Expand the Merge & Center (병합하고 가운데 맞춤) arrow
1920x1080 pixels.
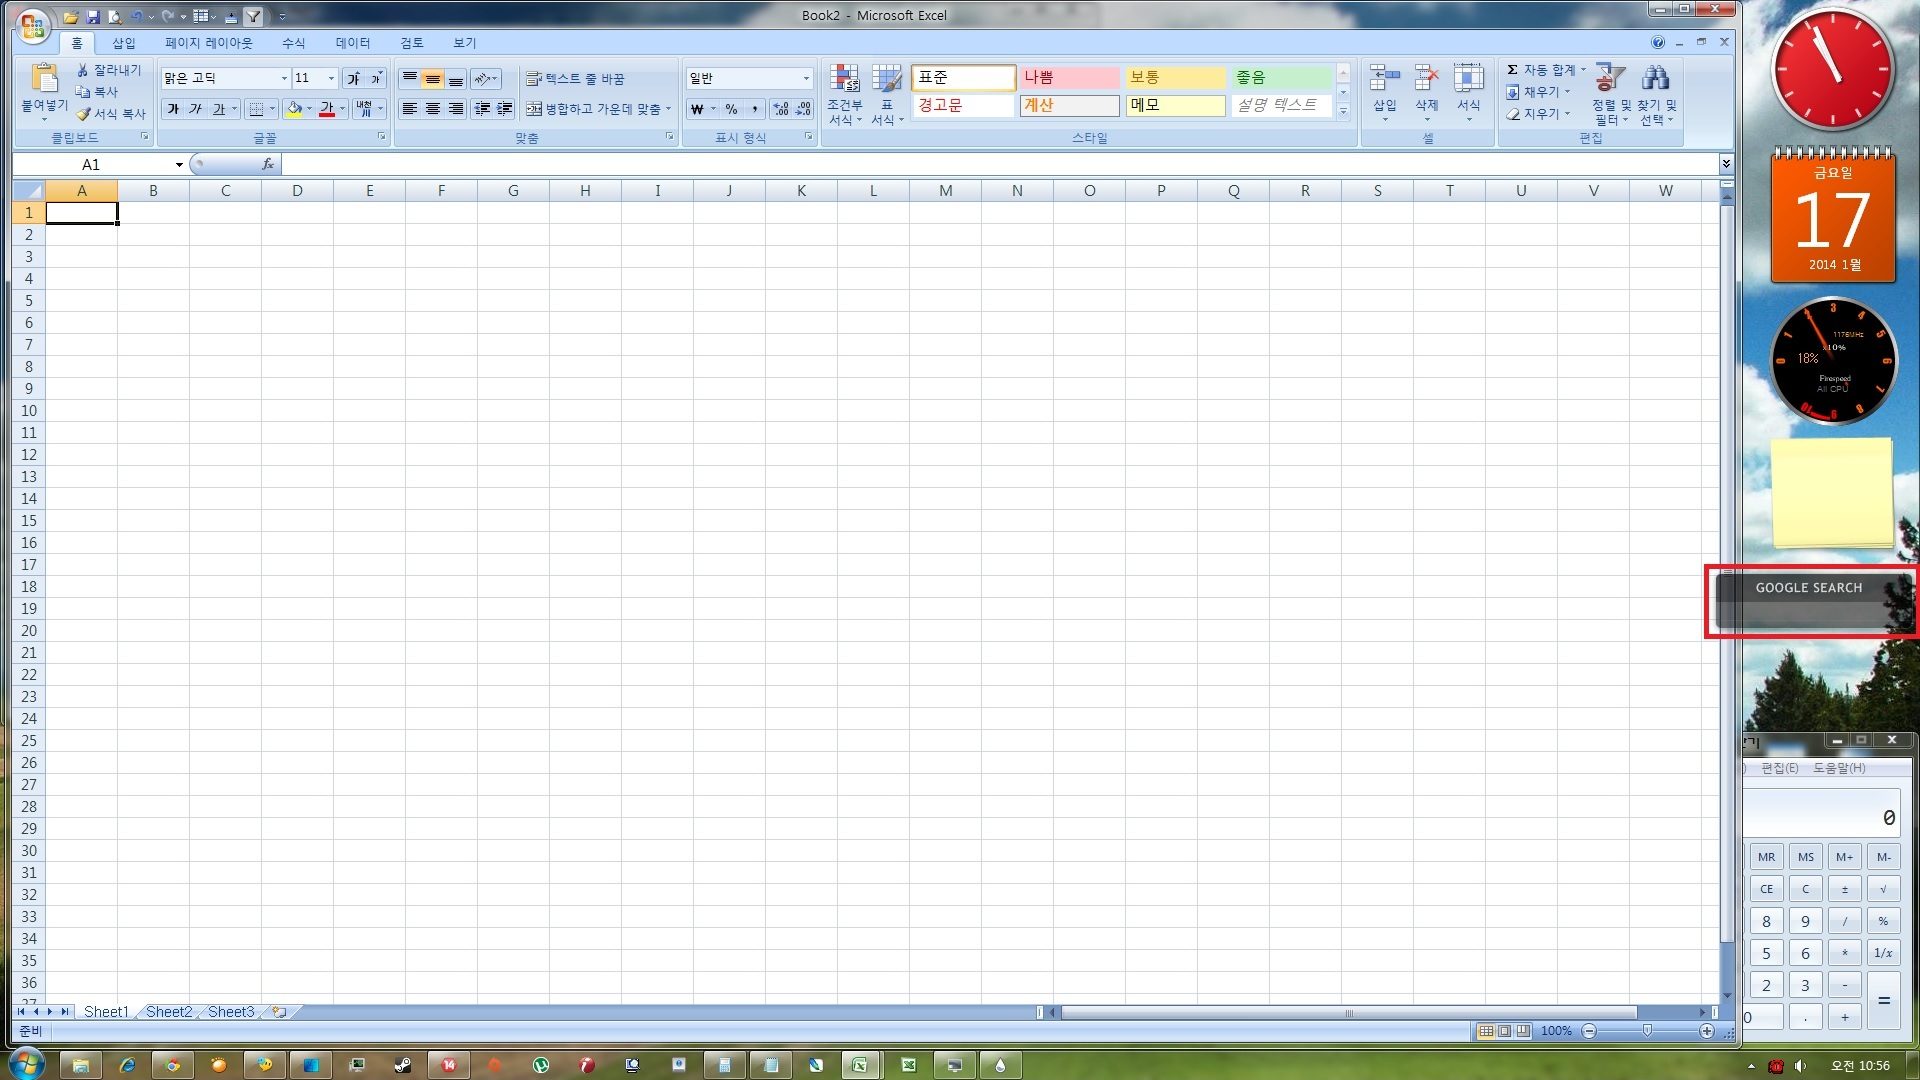pos(668,109)
